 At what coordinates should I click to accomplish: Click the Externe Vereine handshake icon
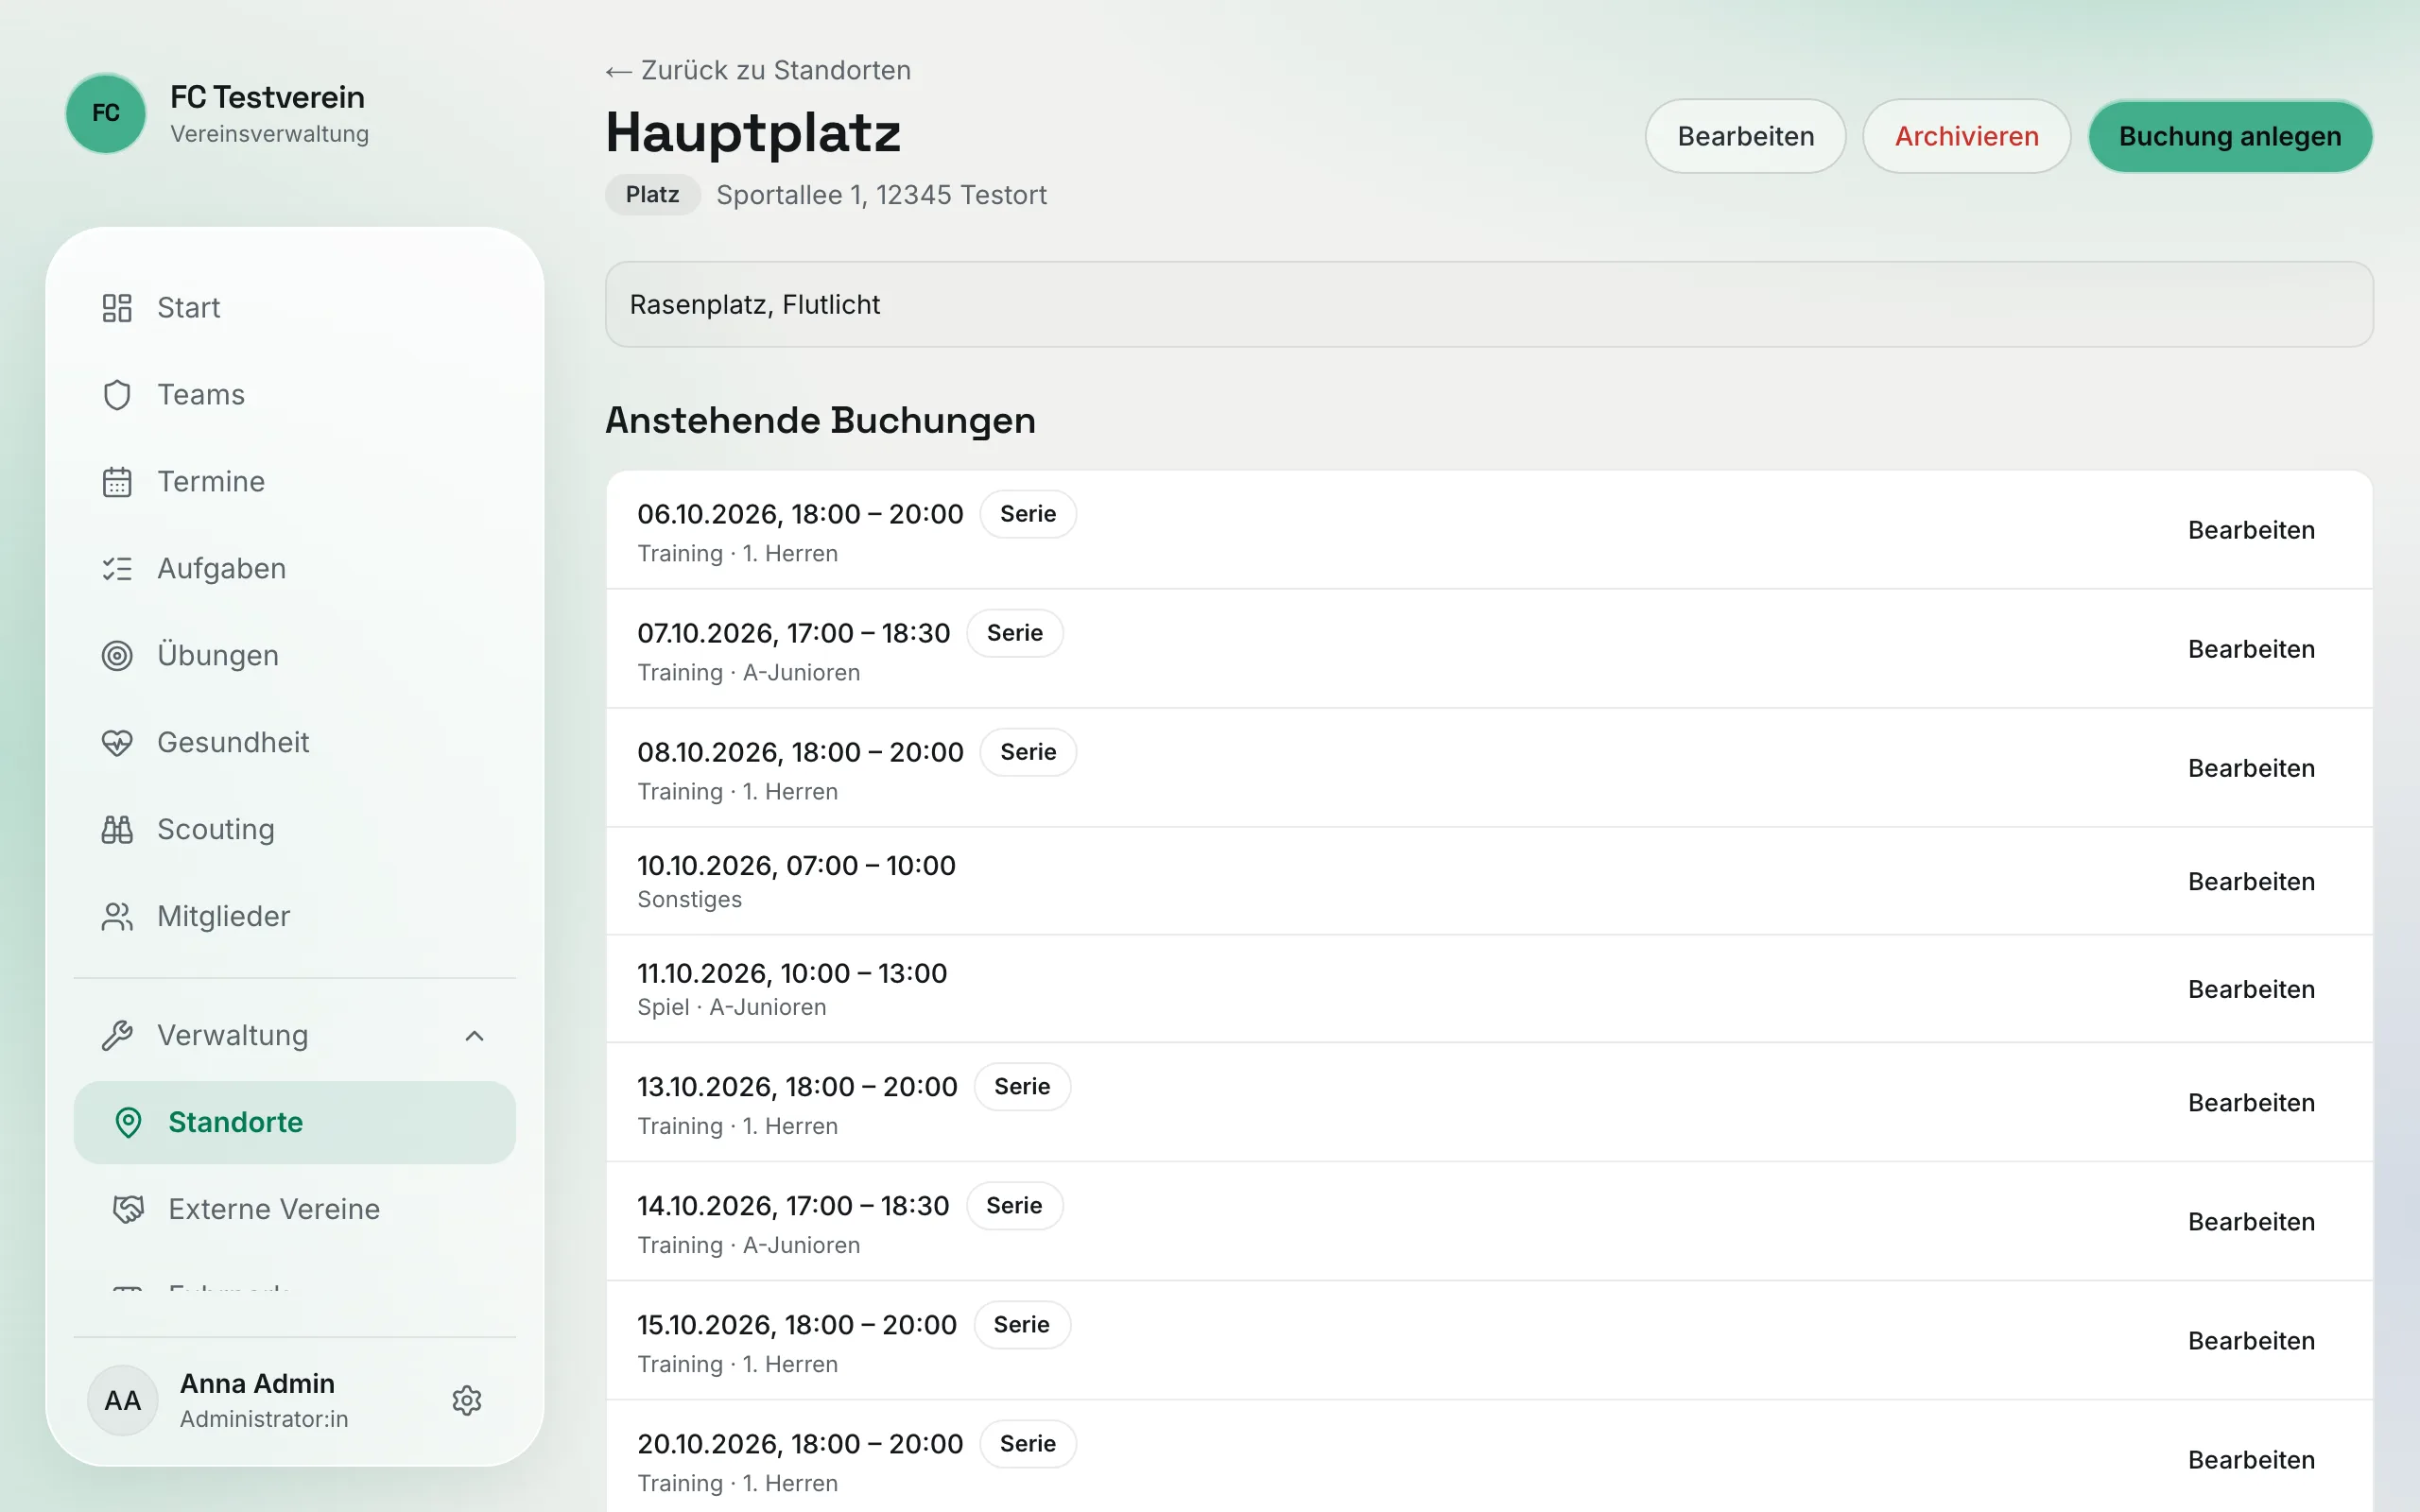point(128,1210)
